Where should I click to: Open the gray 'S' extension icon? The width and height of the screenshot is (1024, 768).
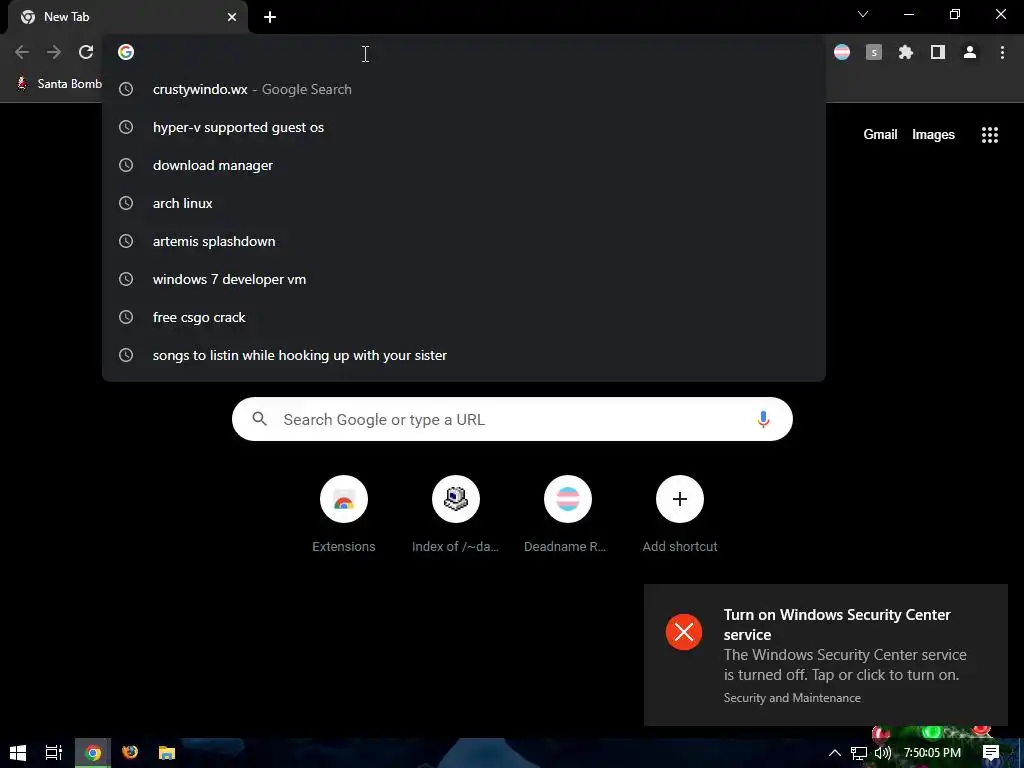tap(874, 52)
